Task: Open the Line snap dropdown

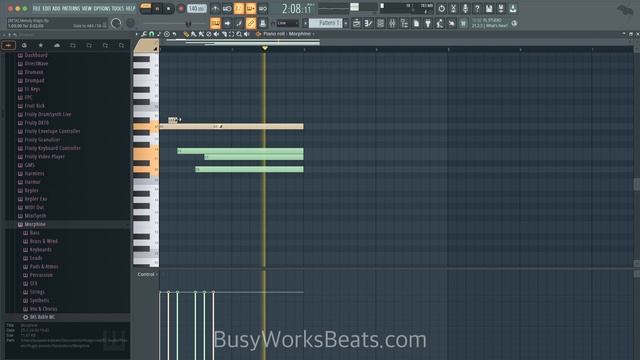Action: (288, 23)
